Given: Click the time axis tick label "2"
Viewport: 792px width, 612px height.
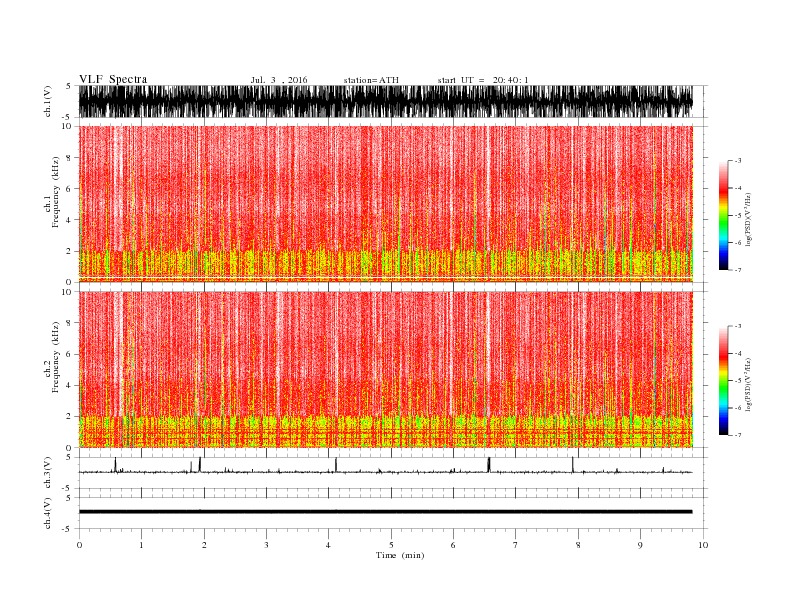Looking at the screenshot, I should tap(204, 545).
